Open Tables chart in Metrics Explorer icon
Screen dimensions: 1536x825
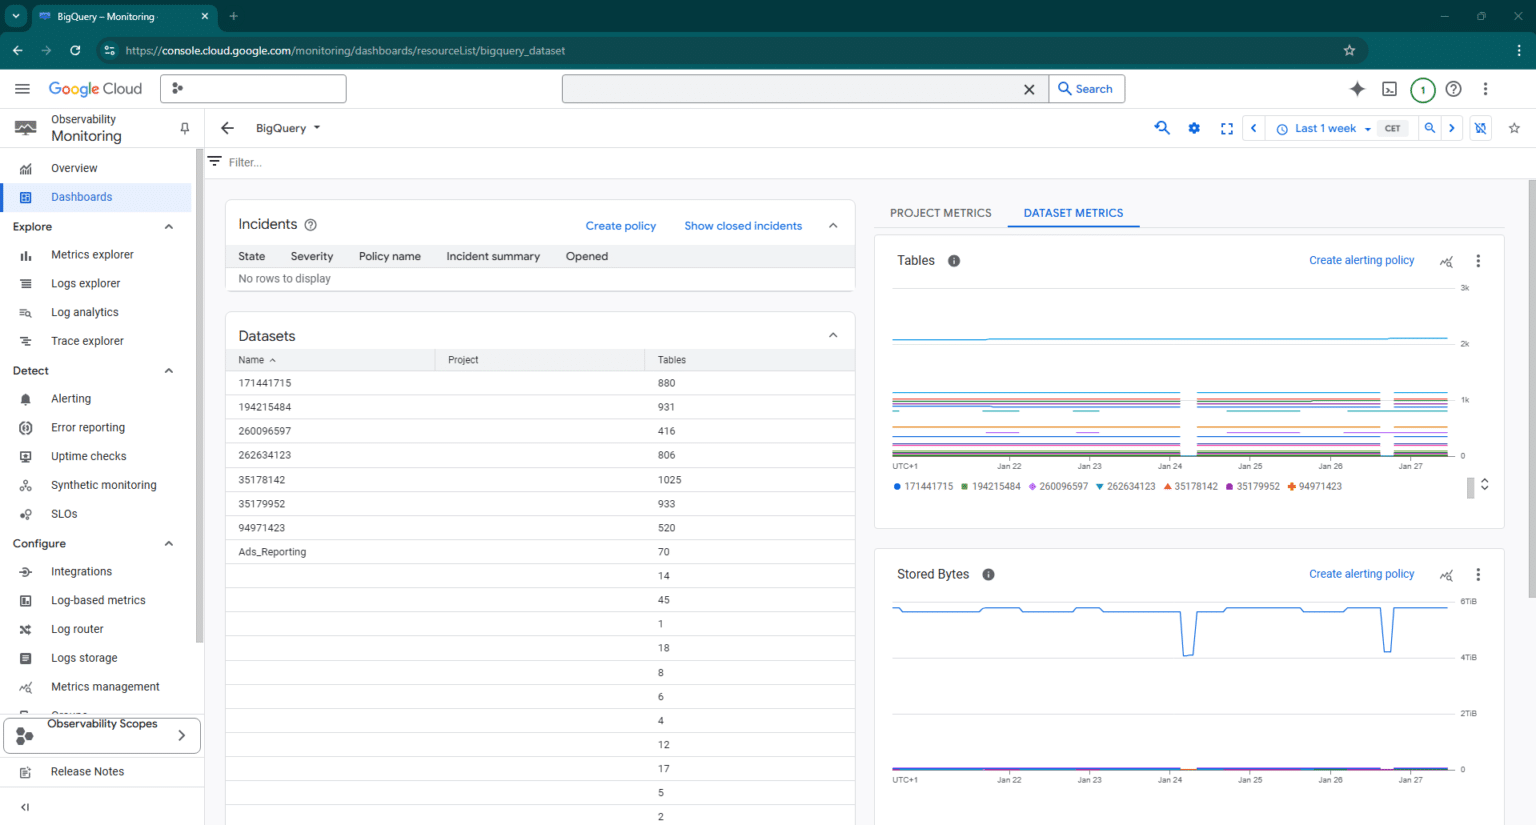point(1446,260)
